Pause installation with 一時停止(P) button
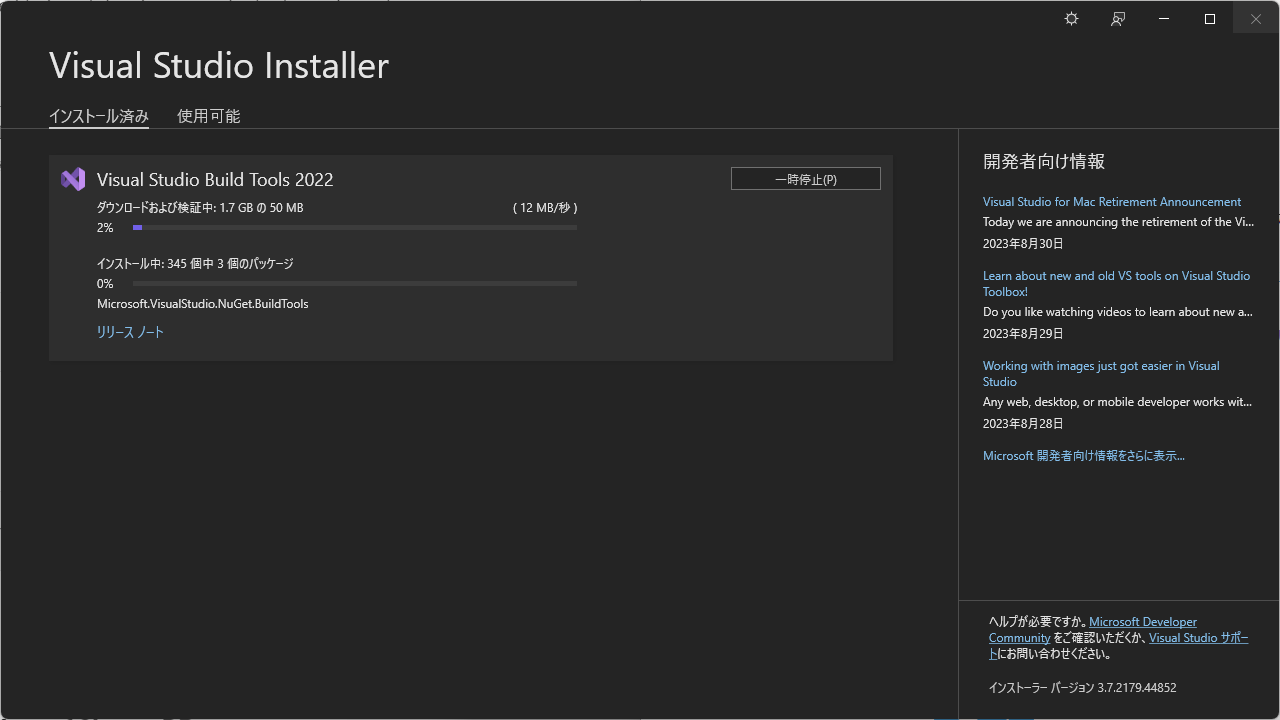The width and height of the screenshot is (1280, 720). pyautogui.click(x=805, y=179)
